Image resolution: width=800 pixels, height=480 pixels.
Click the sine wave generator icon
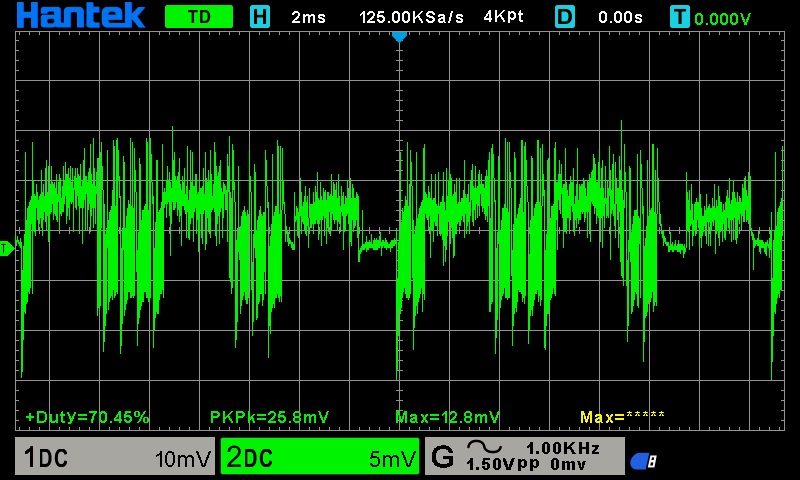[x=484, y=447]
